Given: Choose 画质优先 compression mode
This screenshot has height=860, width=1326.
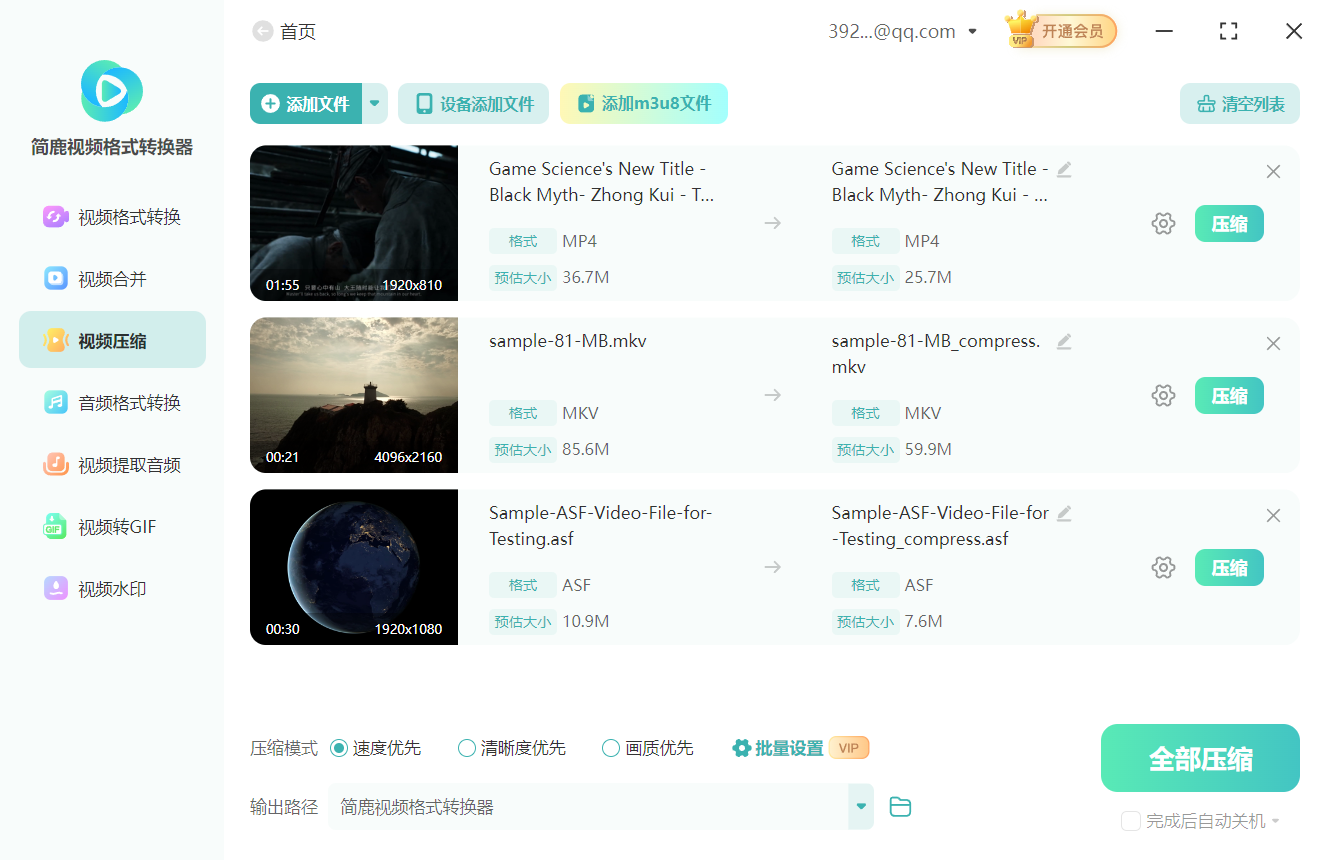Looking at the screenshot, I should [x=611, y=748].
